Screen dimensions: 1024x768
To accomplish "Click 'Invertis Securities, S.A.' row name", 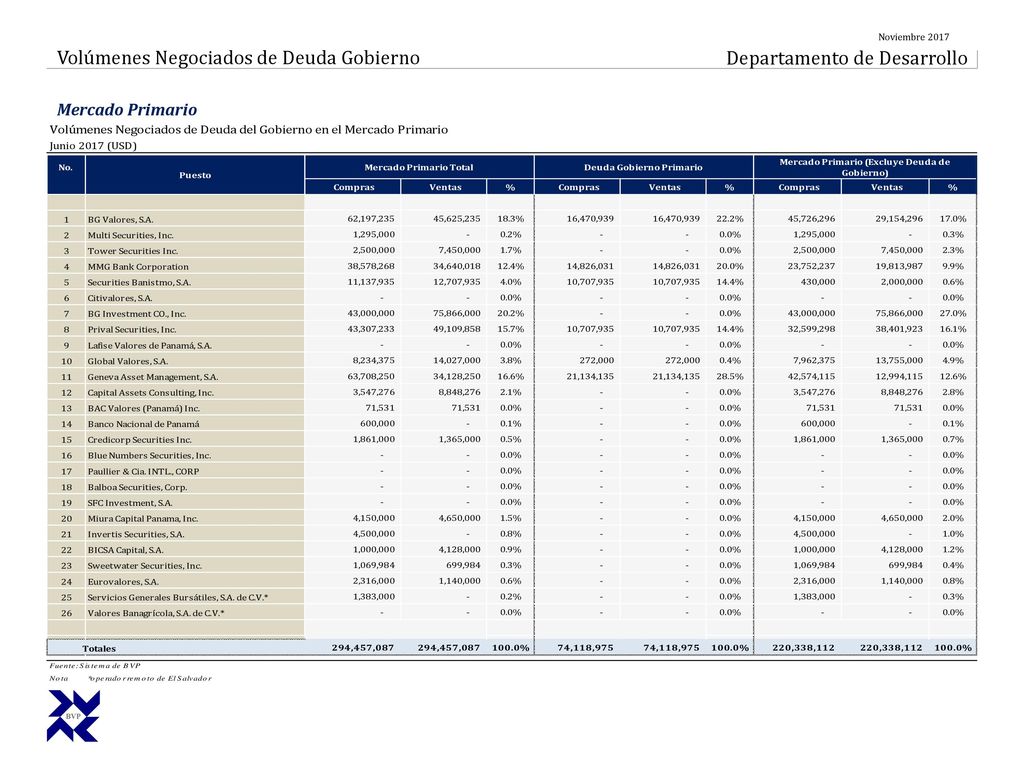I will coord(136,534).
